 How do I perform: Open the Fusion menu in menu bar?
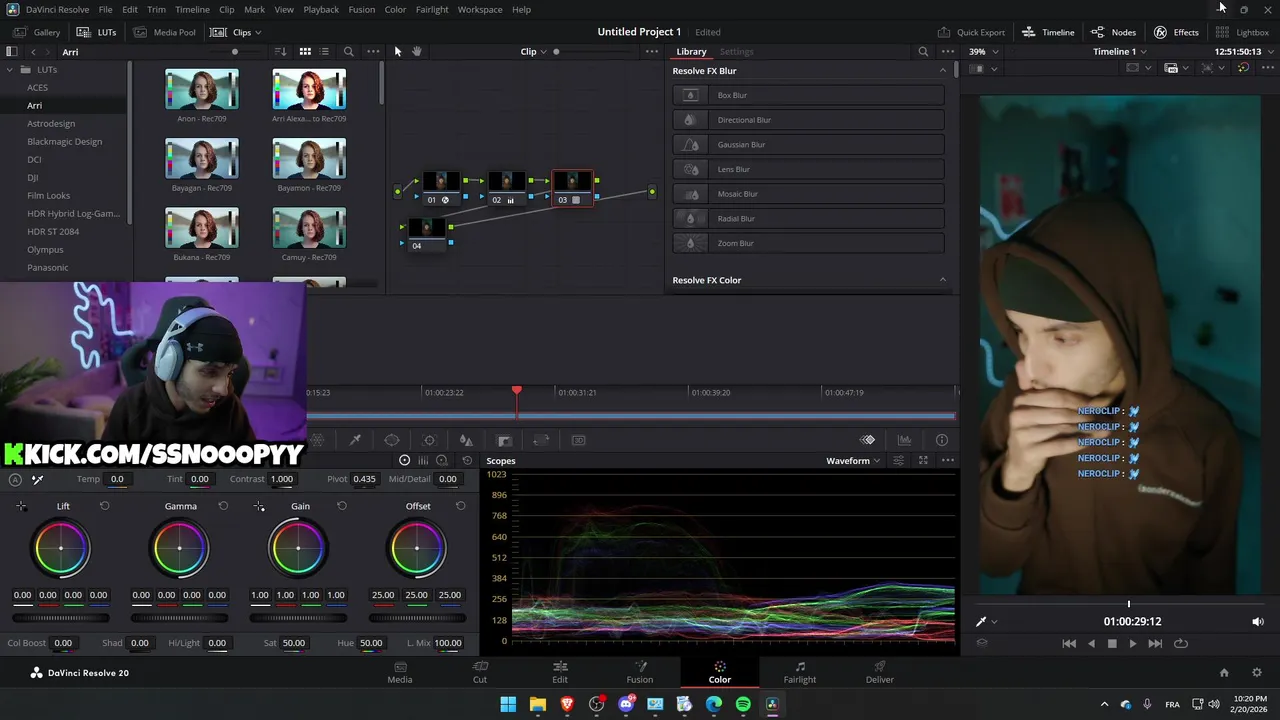[x=362, y=9]
